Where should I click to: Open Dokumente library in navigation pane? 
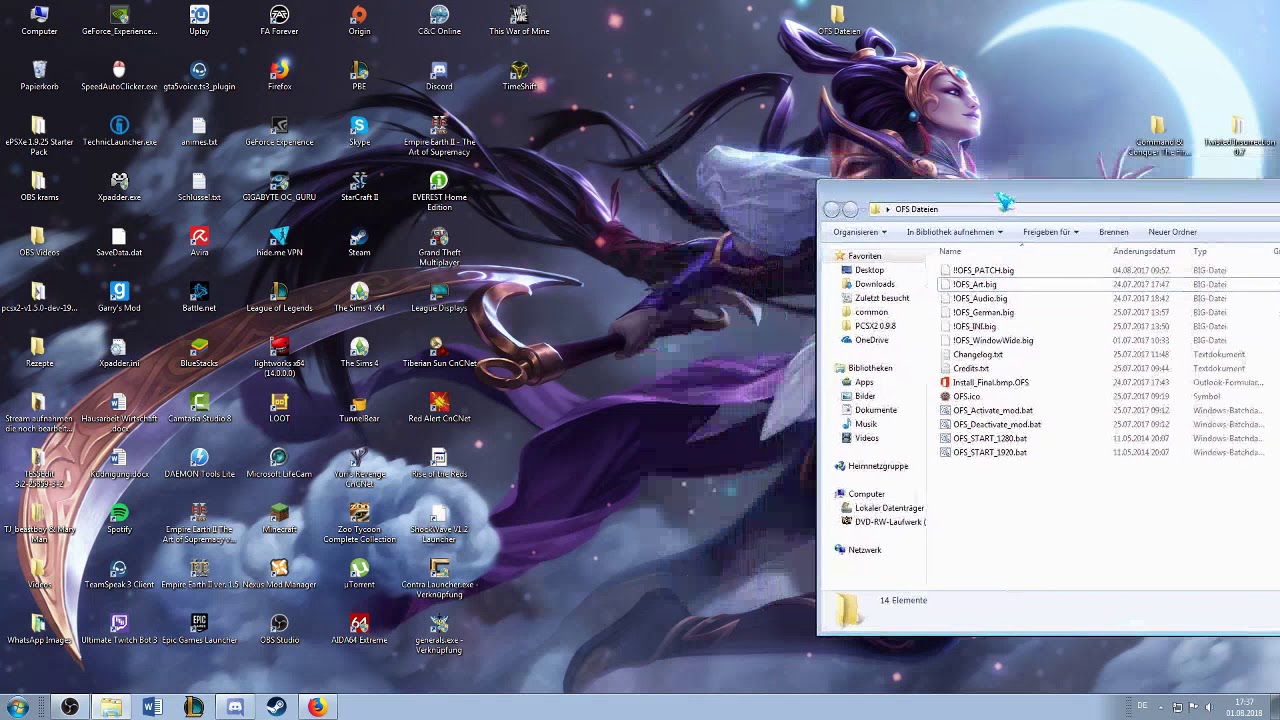point(875,410)
